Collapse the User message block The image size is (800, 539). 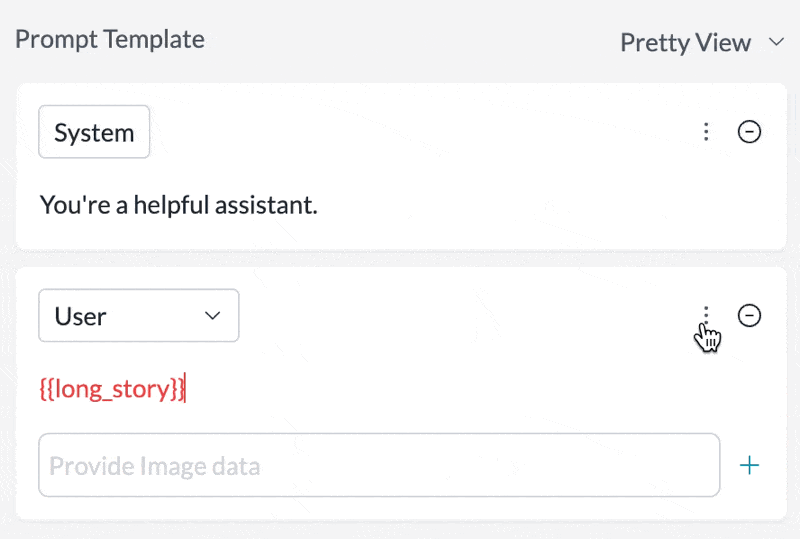(749, 316)
